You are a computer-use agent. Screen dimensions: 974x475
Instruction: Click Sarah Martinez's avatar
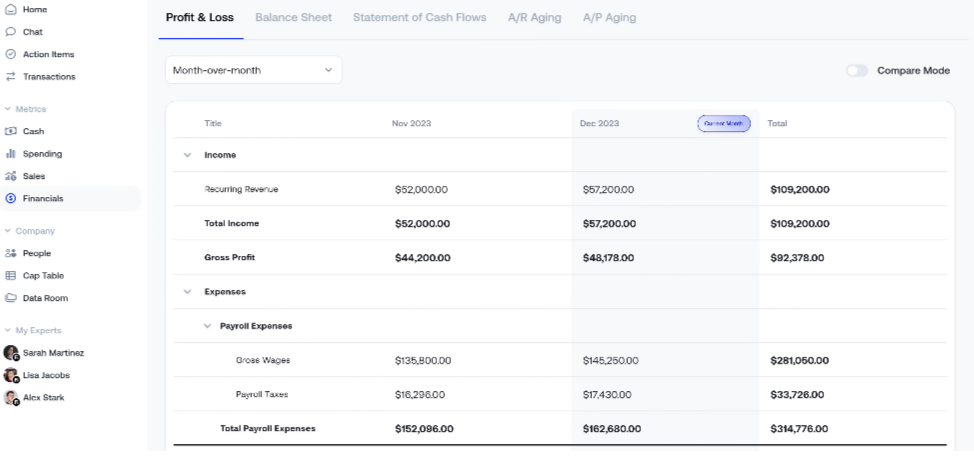[x=11, y=353]
